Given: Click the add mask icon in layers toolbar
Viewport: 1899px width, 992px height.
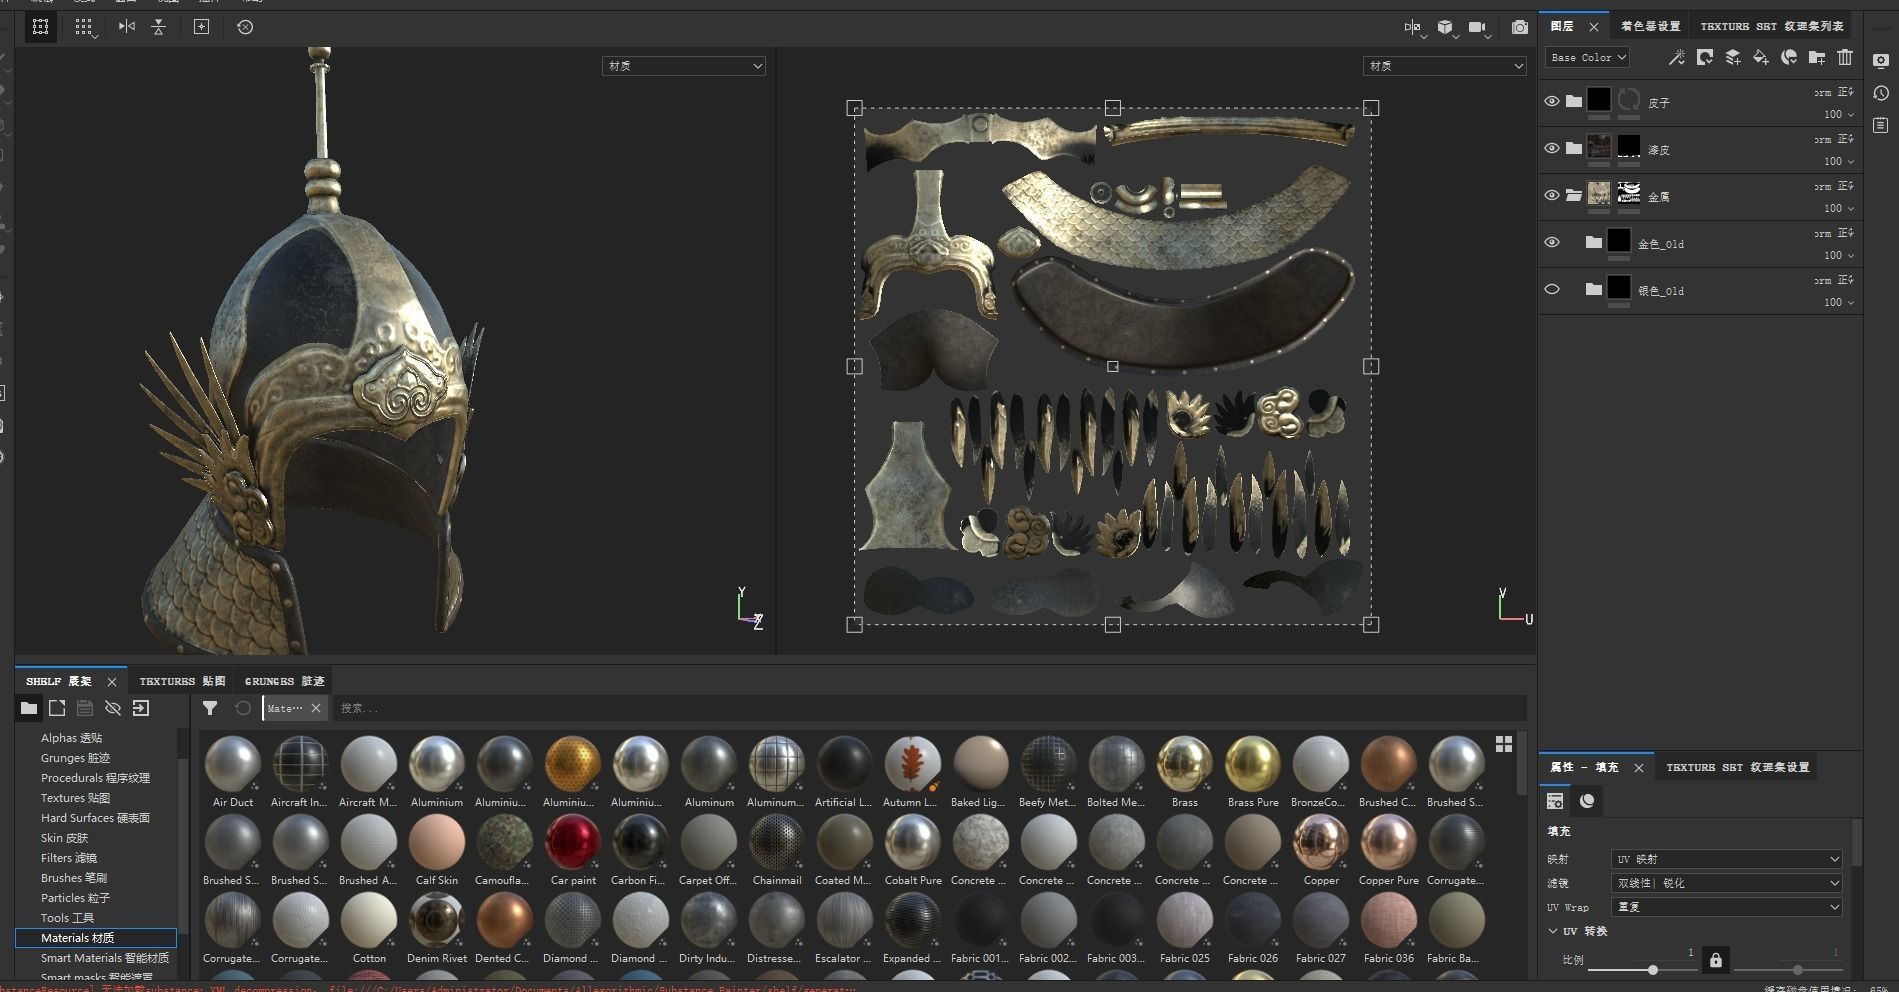Looking at the screenshot, I should (x=1705, y=58).
